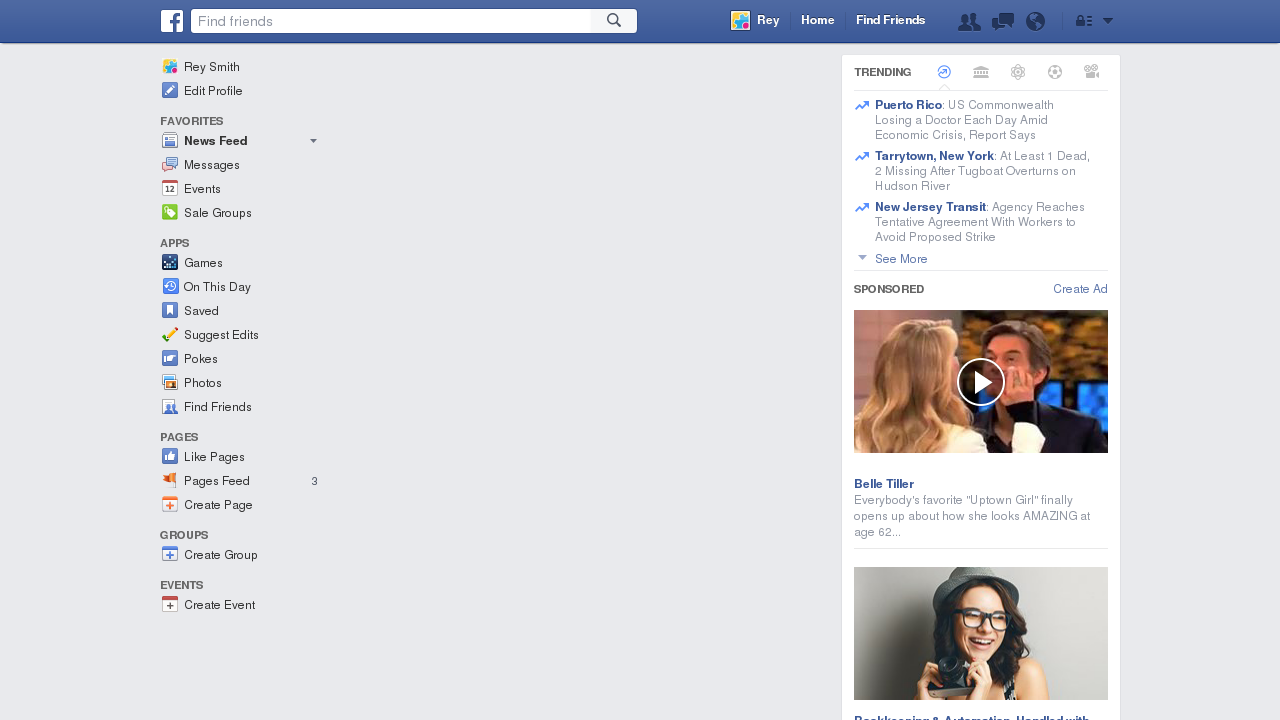Open Rey's profile name link in top bar
Viewport: 1280px width, 720px height.
point(768,20)
